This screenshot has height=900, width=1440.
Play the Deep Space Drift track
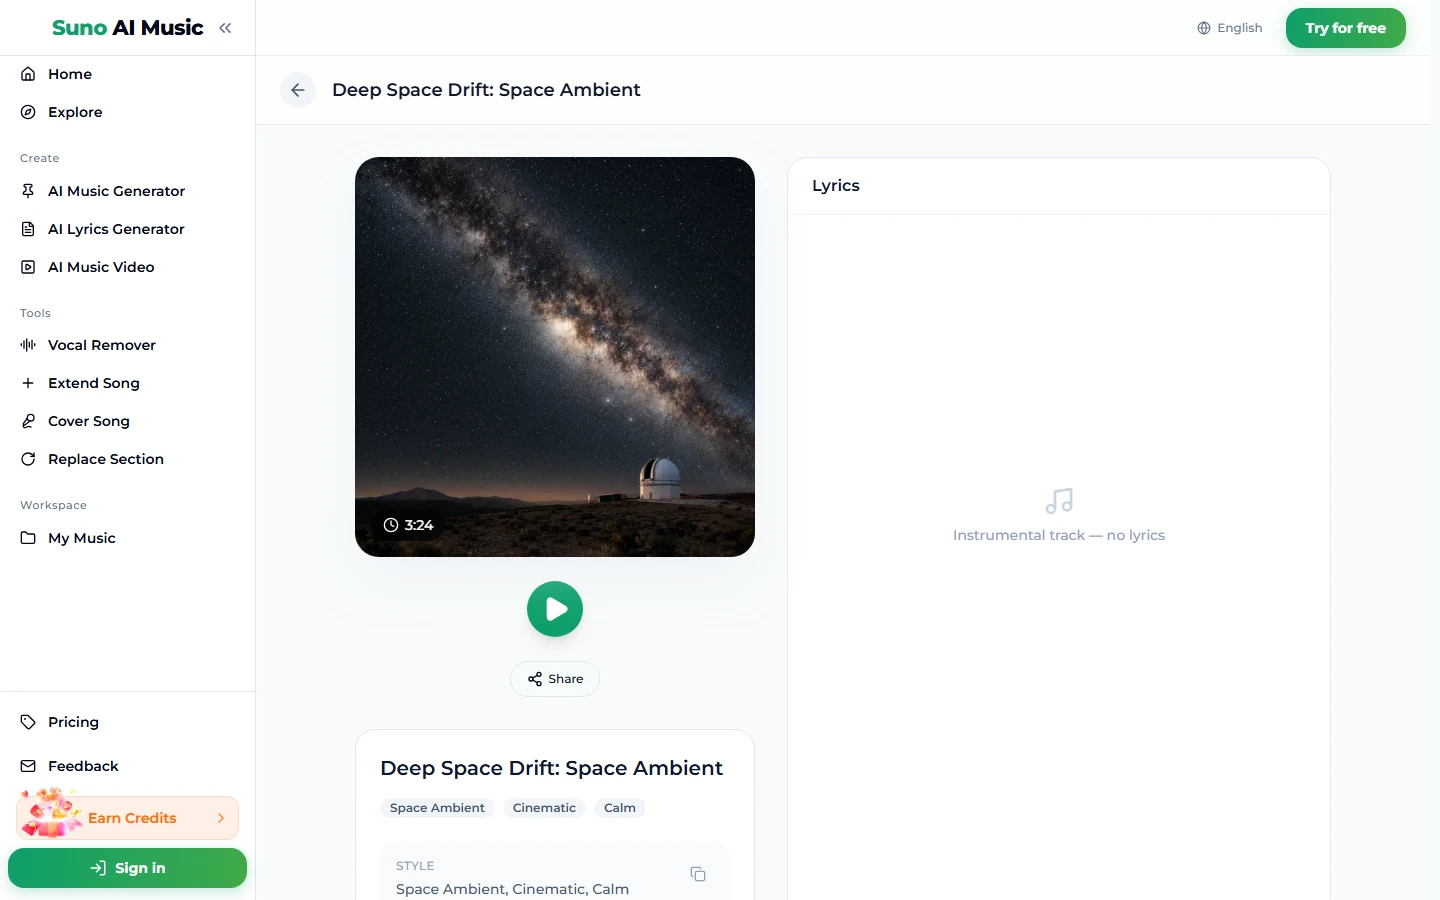point(555,609)
